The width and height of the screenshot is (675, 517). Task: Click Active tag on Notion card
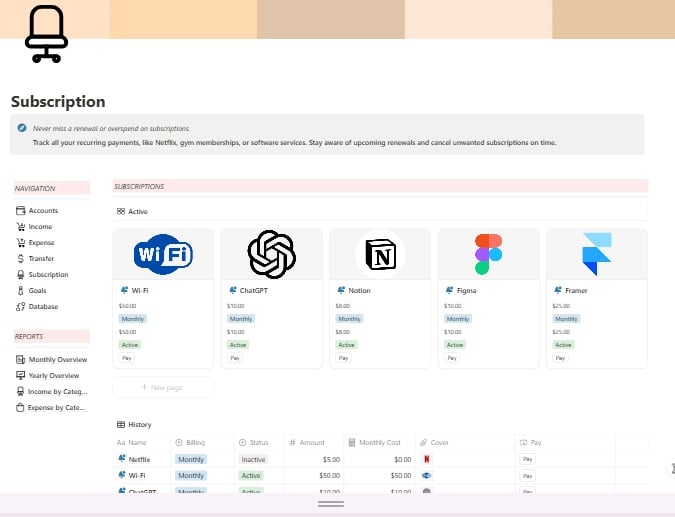click(346, 345)
